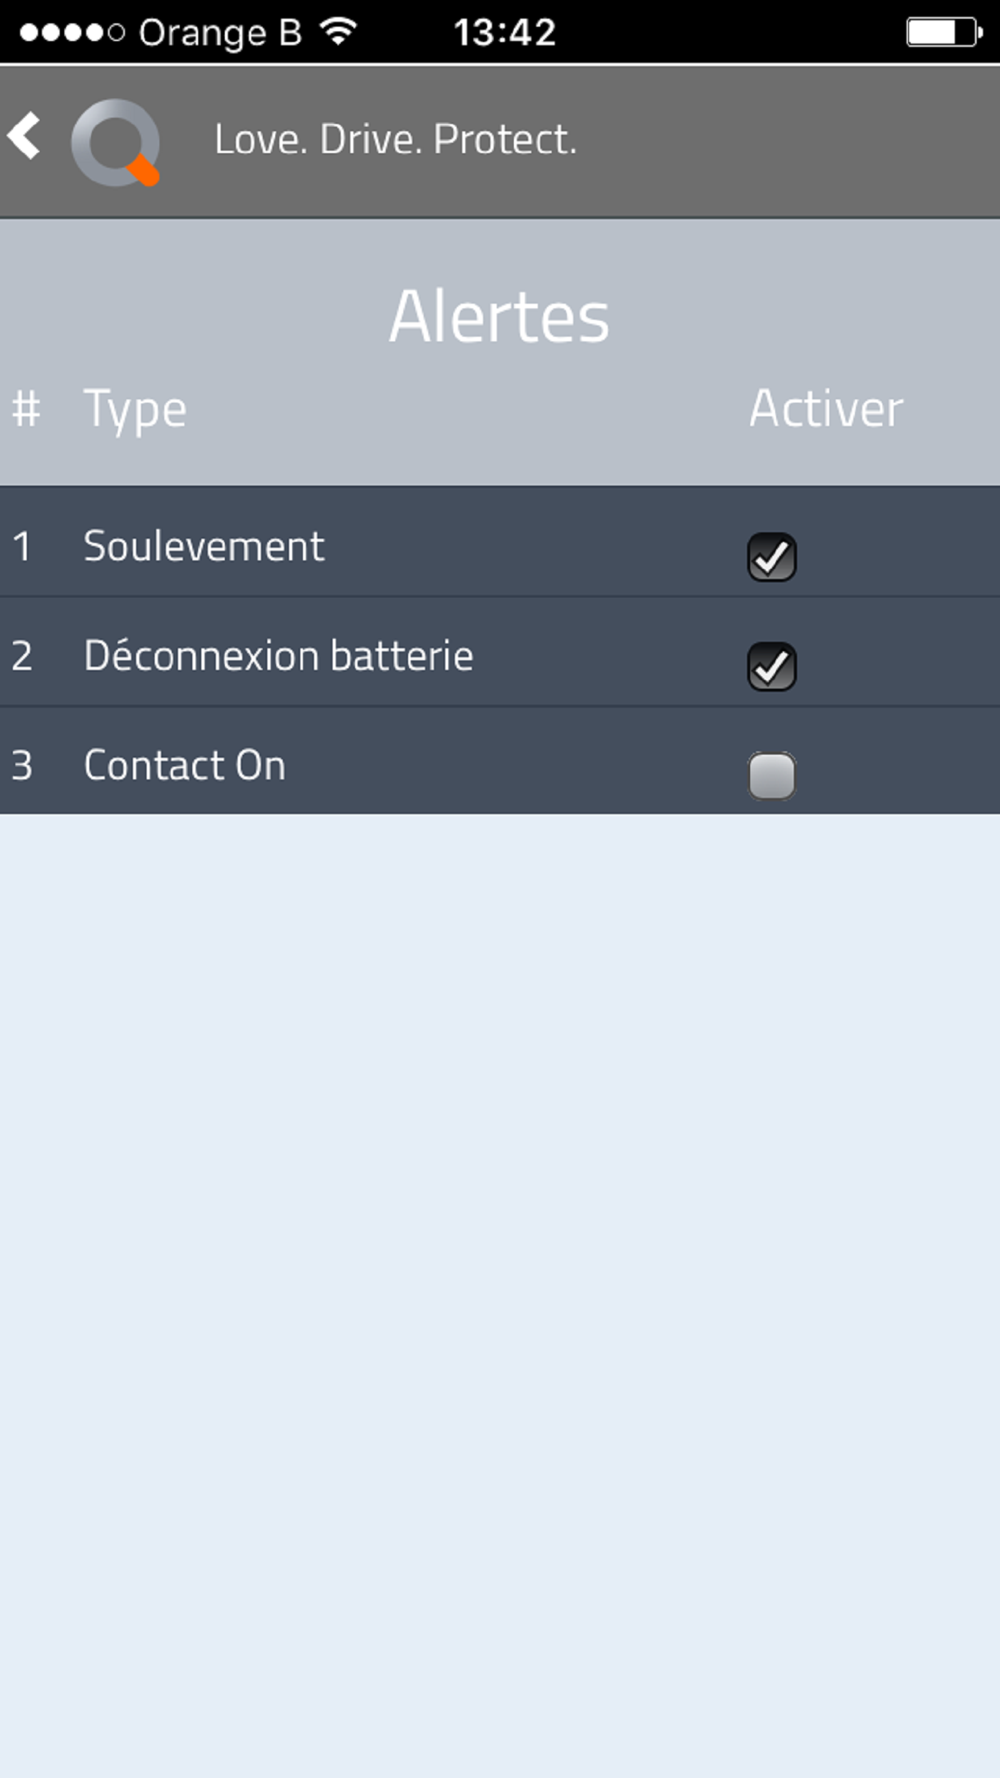Tap the Type column header
Screen dimensions: 1000x1778
(135, 411)
